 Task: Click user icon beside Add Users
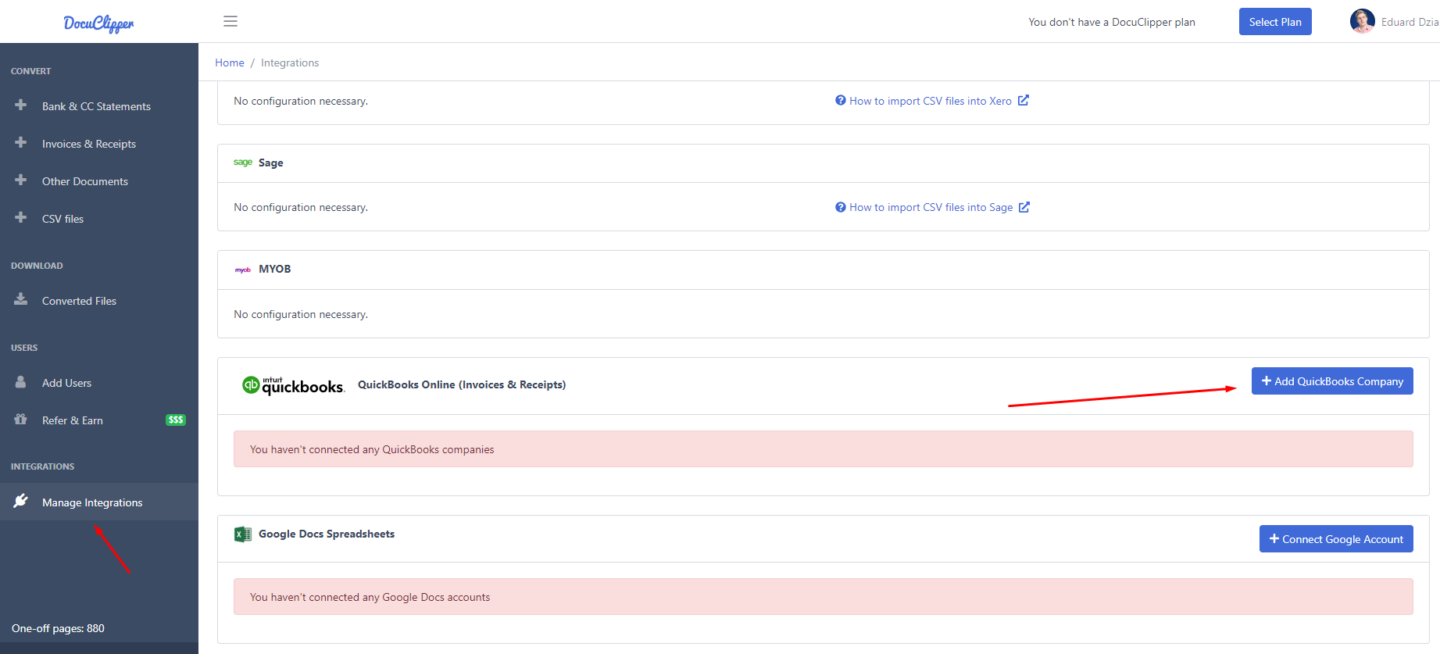click(21, 382)
